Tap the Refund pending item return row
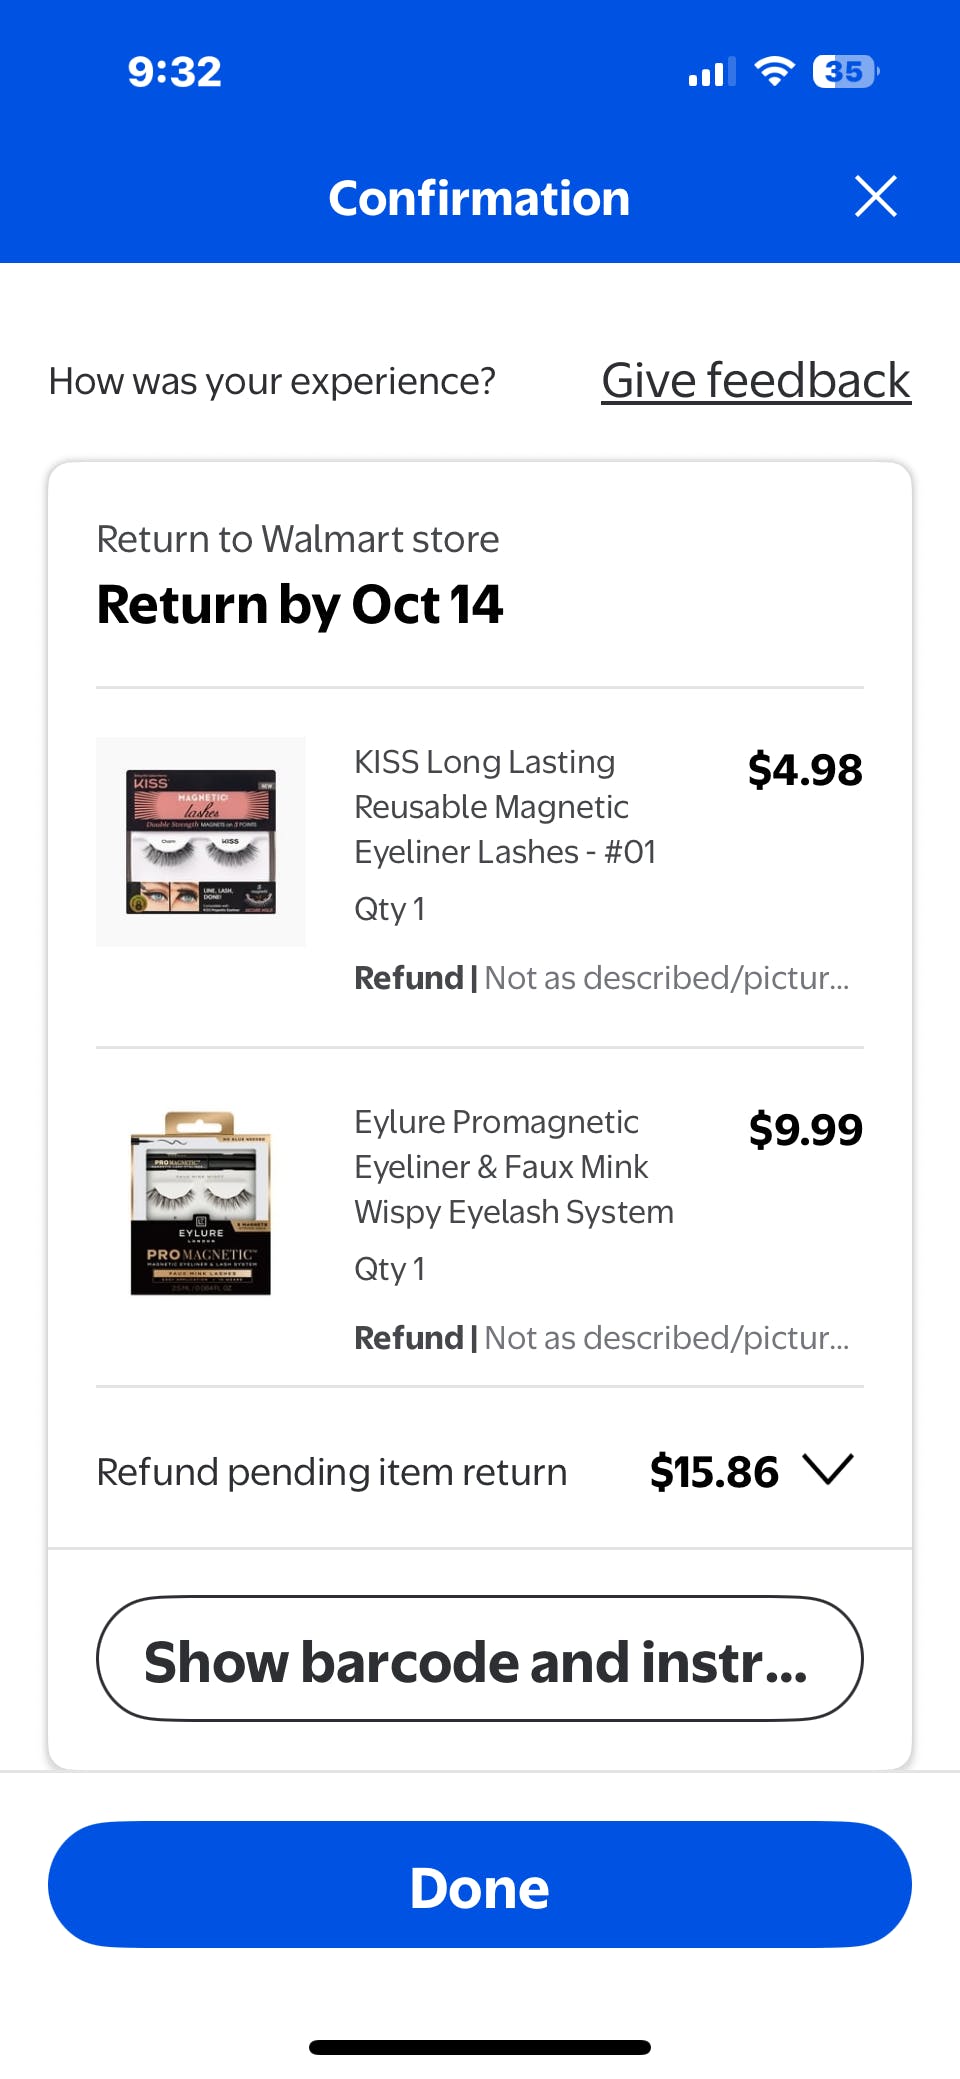Image resolution: width=960 pixels, height=2079 pixels. (x=331, y=1472)
